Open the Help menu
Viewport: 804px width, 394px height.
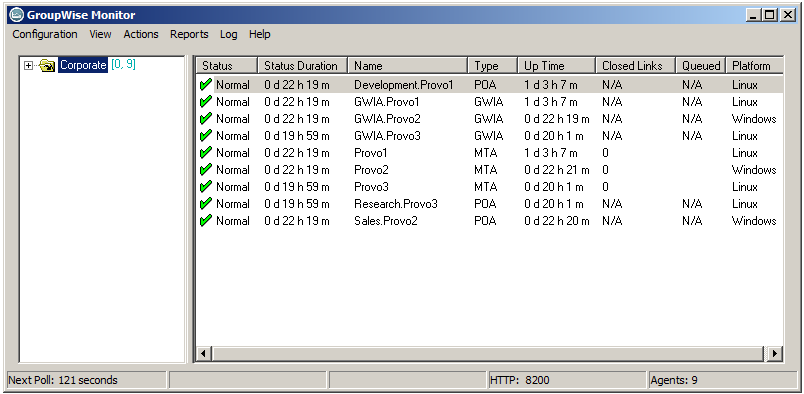pyautogui.click(x=259, y=34)
